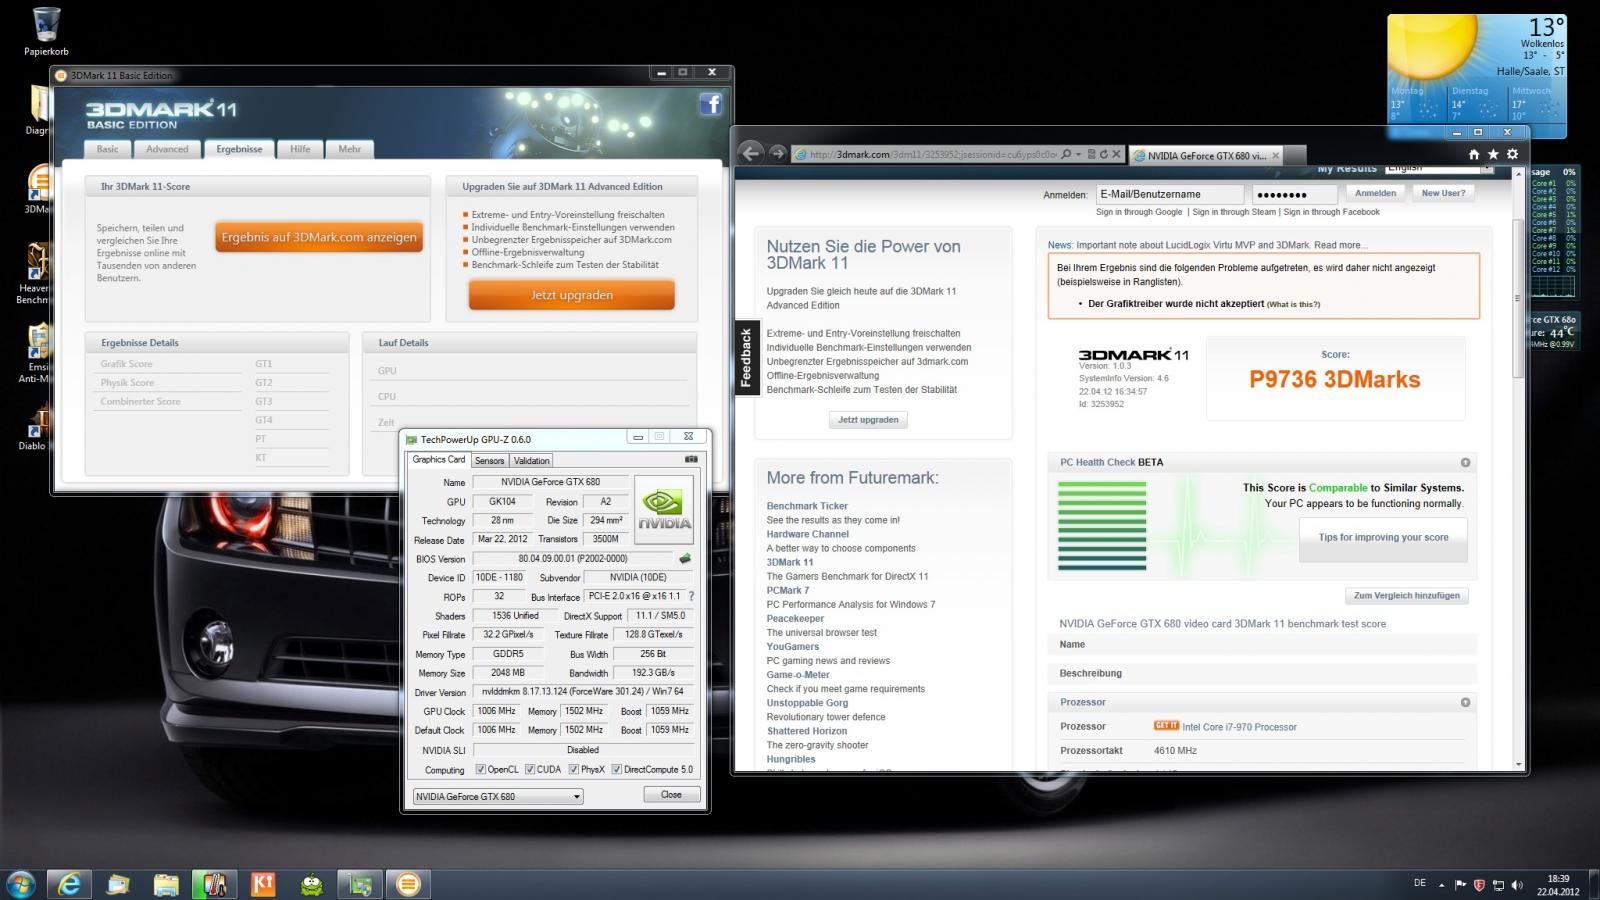The width and height of the screenshot is (1600, 900).
Task: Open the Hardware Channel link
Action: pos(808,534)
